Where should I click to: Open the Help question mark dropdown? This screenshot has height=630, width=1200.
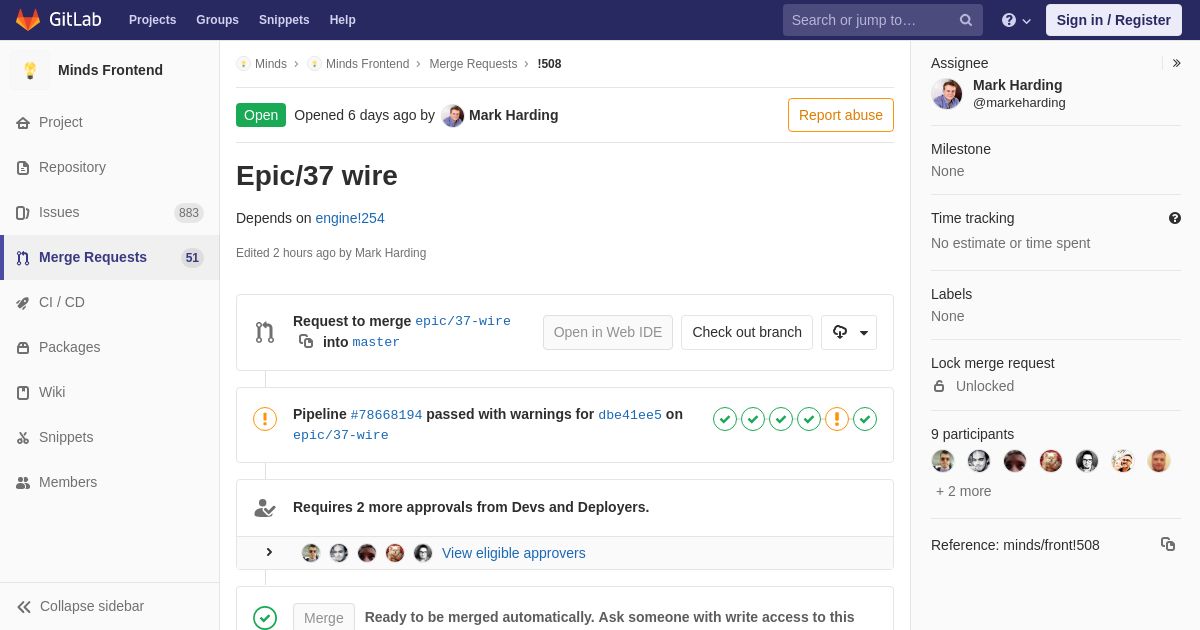pos(1016,20)
